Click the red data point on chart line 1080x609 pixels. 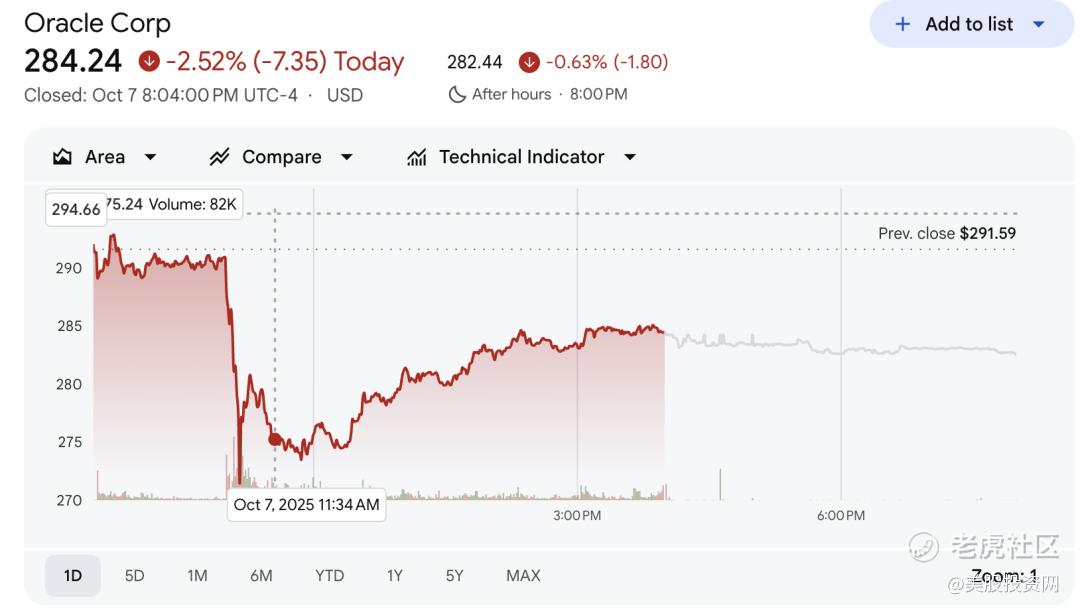coord(275,439)
